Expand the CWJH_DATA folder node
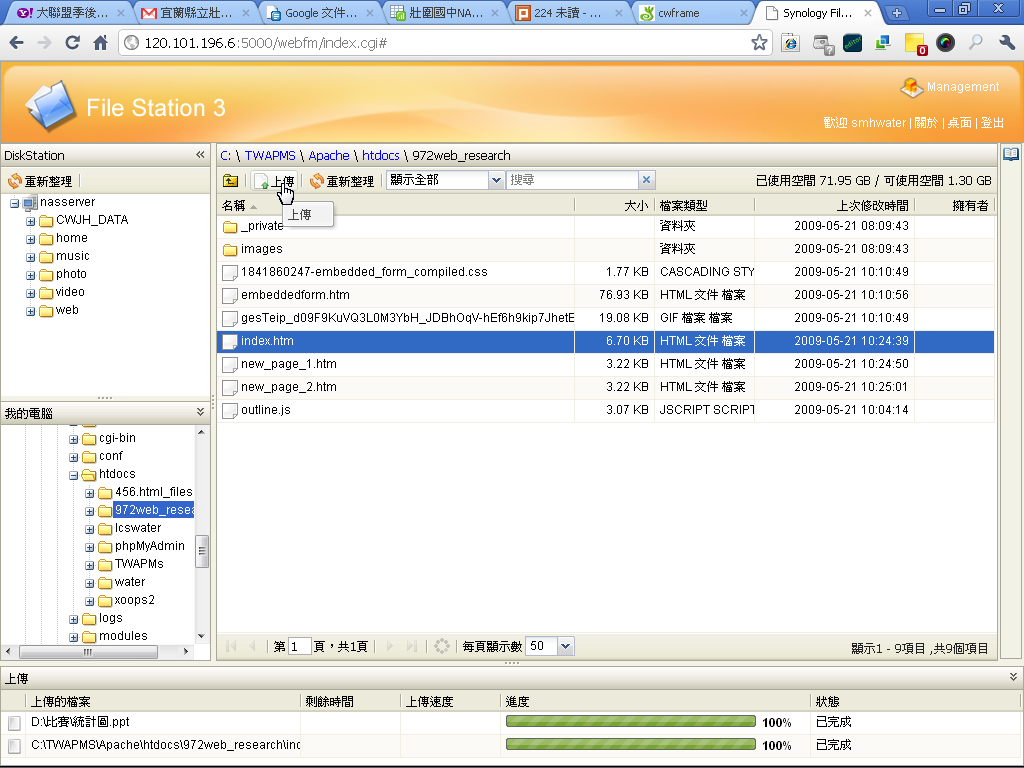The image size is (1024, 768). click(30, 221)
